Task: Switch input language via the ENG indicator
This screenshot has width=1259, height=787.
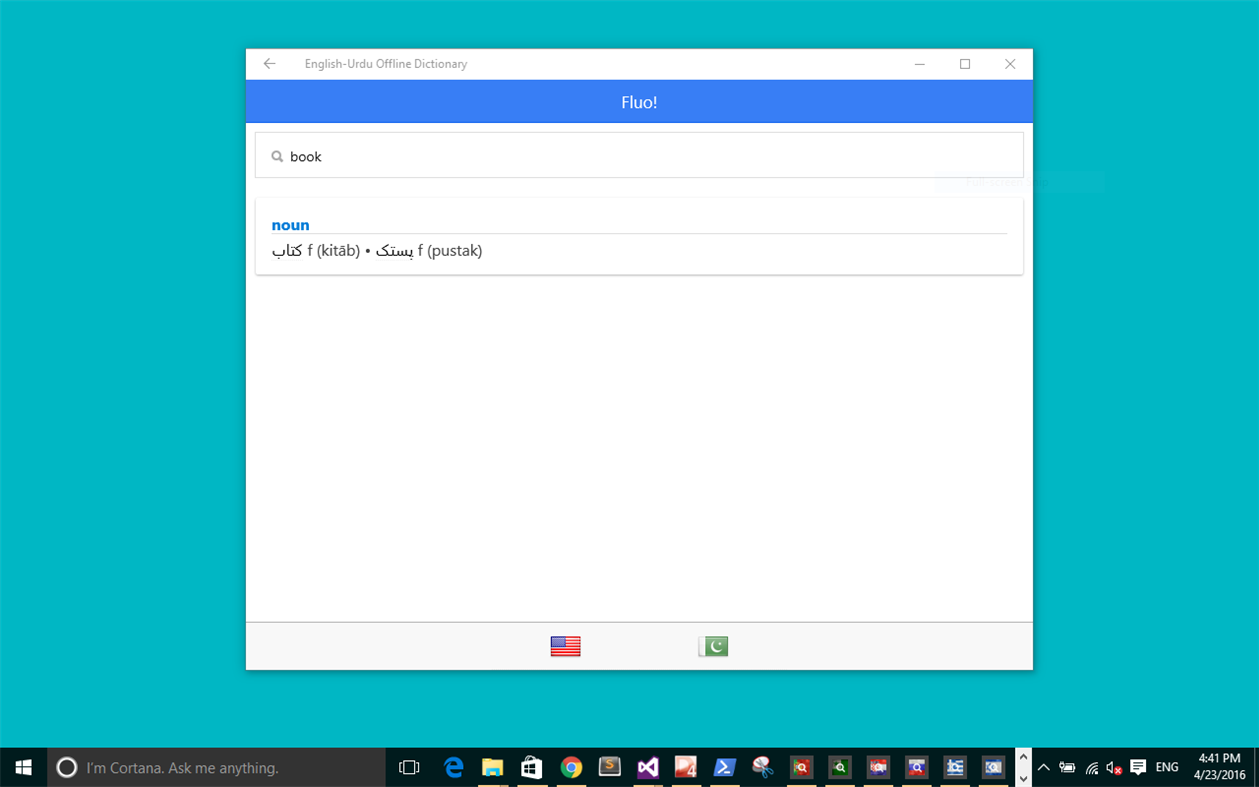Action: (1167, 767)
